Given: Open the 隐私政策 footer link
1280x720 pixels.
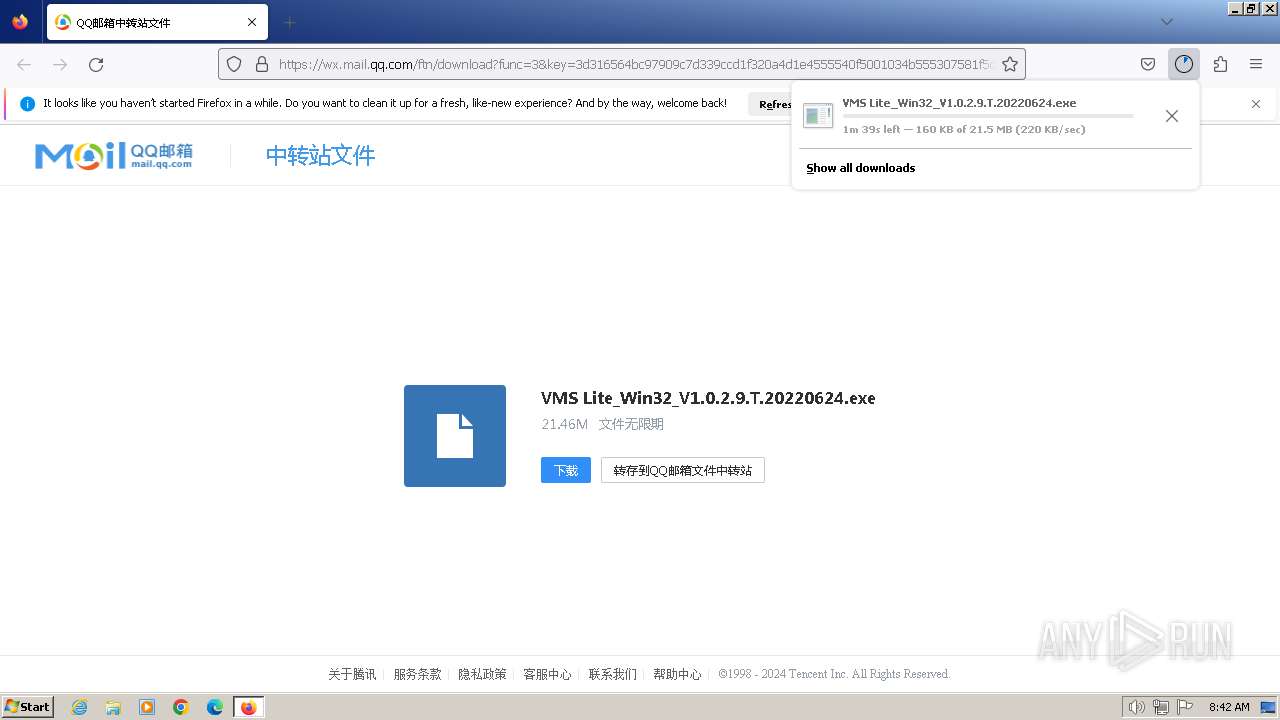Looking at the screenshot, I should tap(482, 674).
